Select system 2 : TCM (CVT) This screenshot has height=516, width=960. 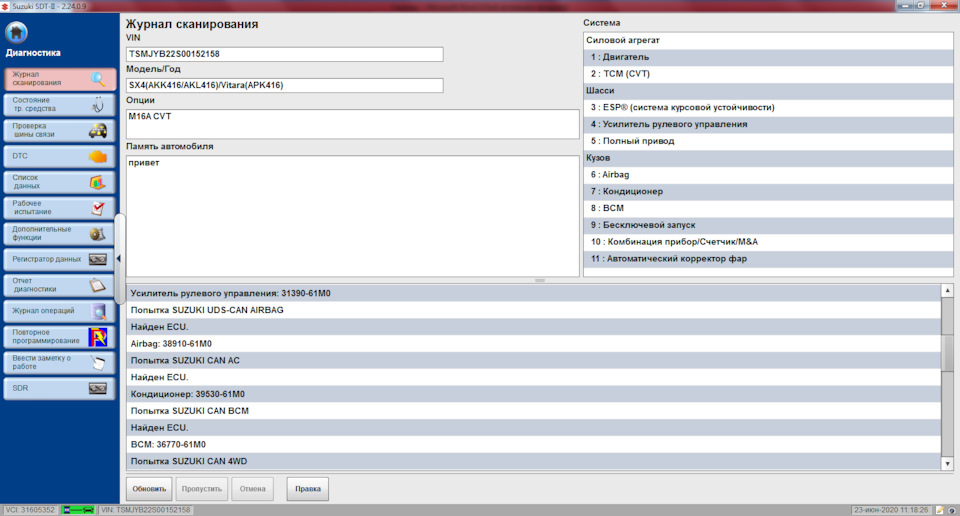768,73
